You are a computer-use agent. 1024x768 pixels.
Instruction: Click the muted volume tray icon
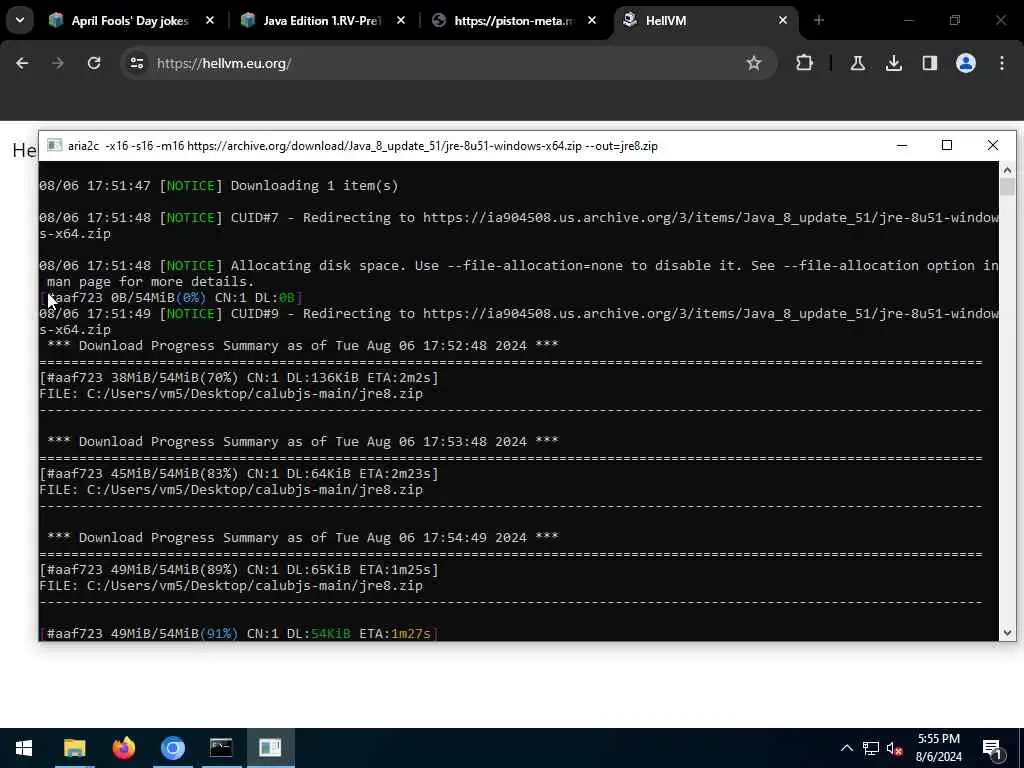895,749
